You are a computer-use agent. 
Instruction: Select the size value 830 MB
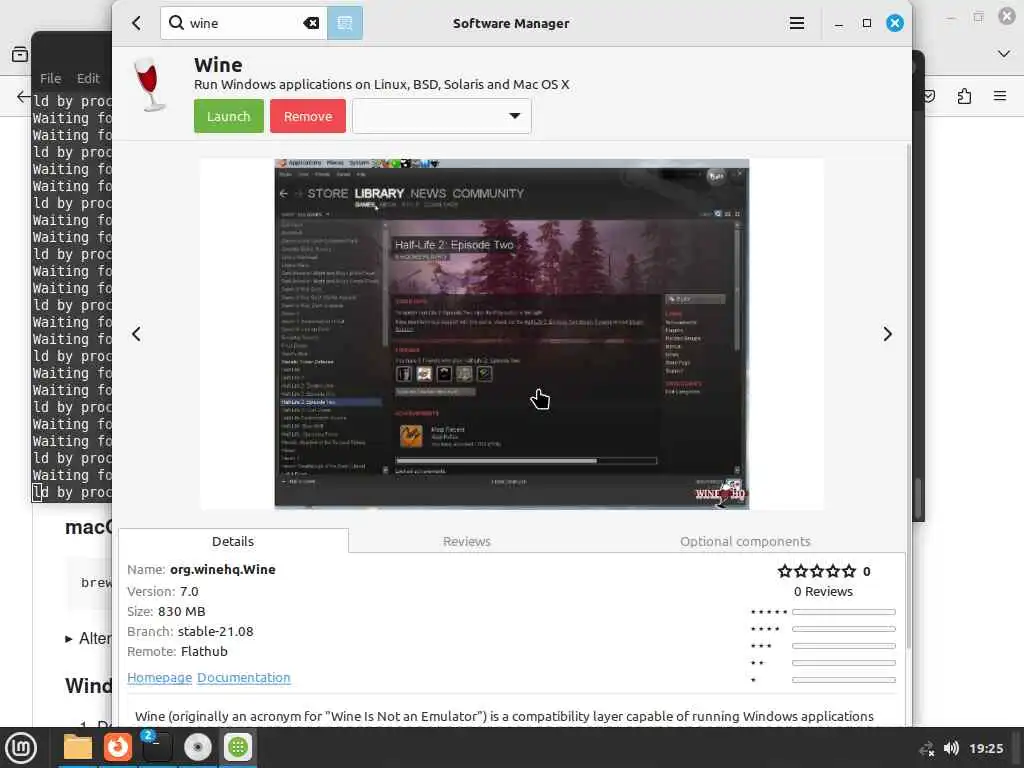[x=182, y=612]
